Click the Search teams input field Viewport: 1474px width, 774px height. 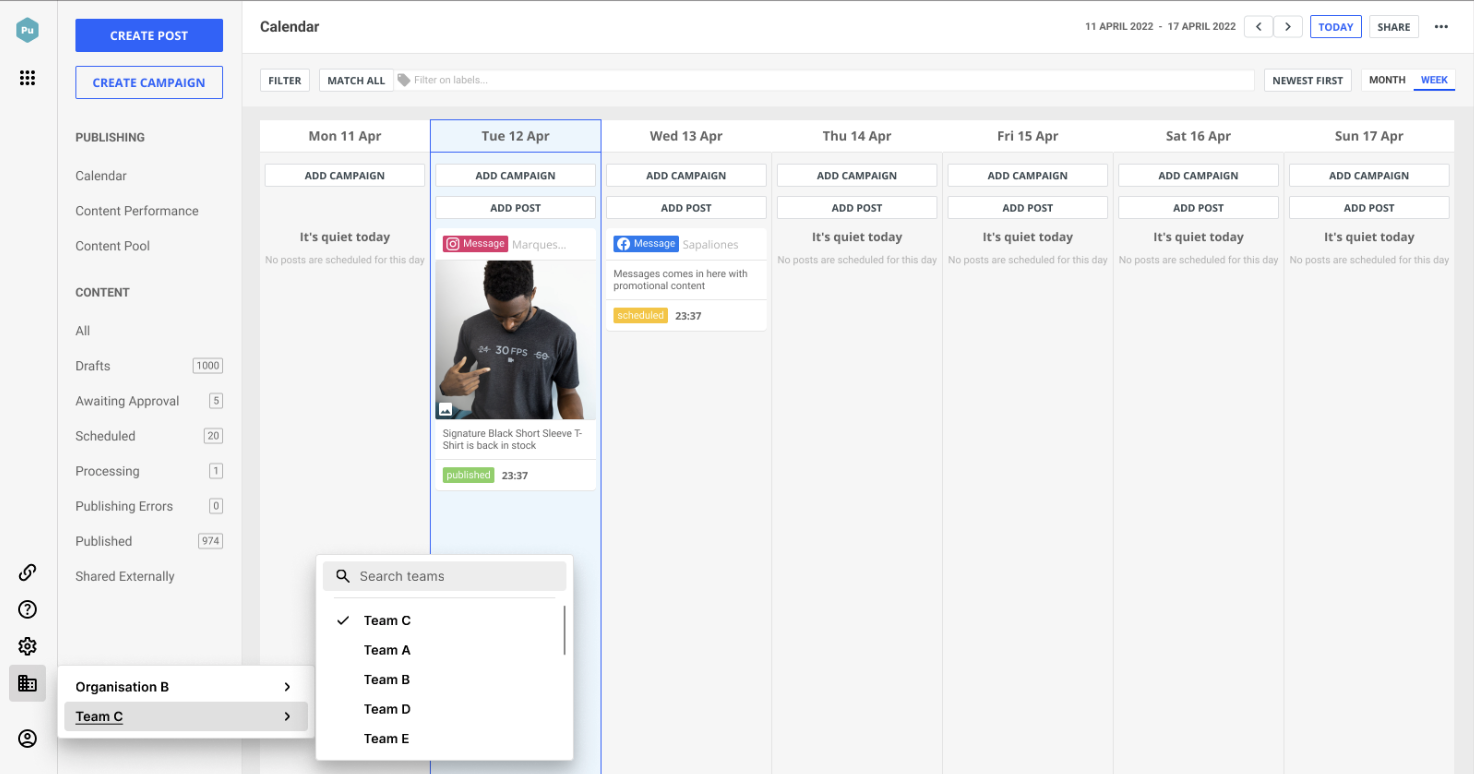(445, 576)
